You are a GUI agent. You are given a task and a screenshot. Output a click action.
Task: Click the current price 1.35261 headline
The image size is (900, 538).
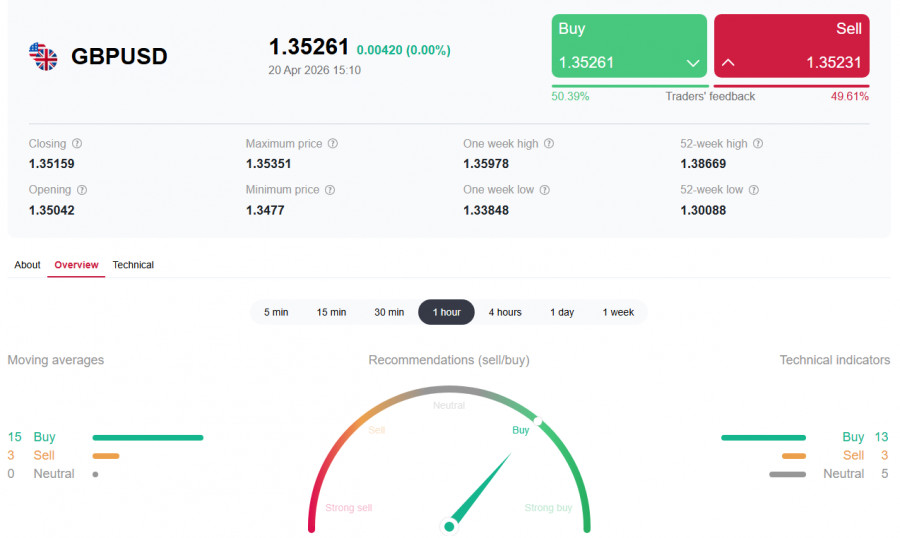pos(309,47)
